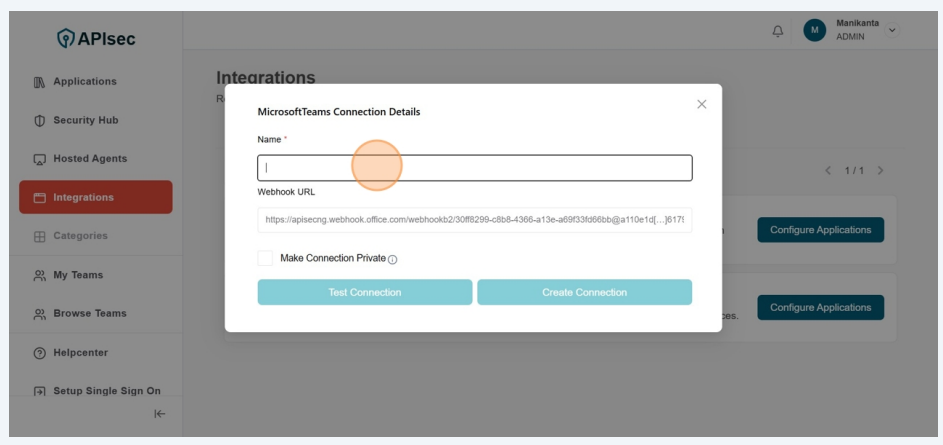Open the notifications bell

[x=778, y=30]
